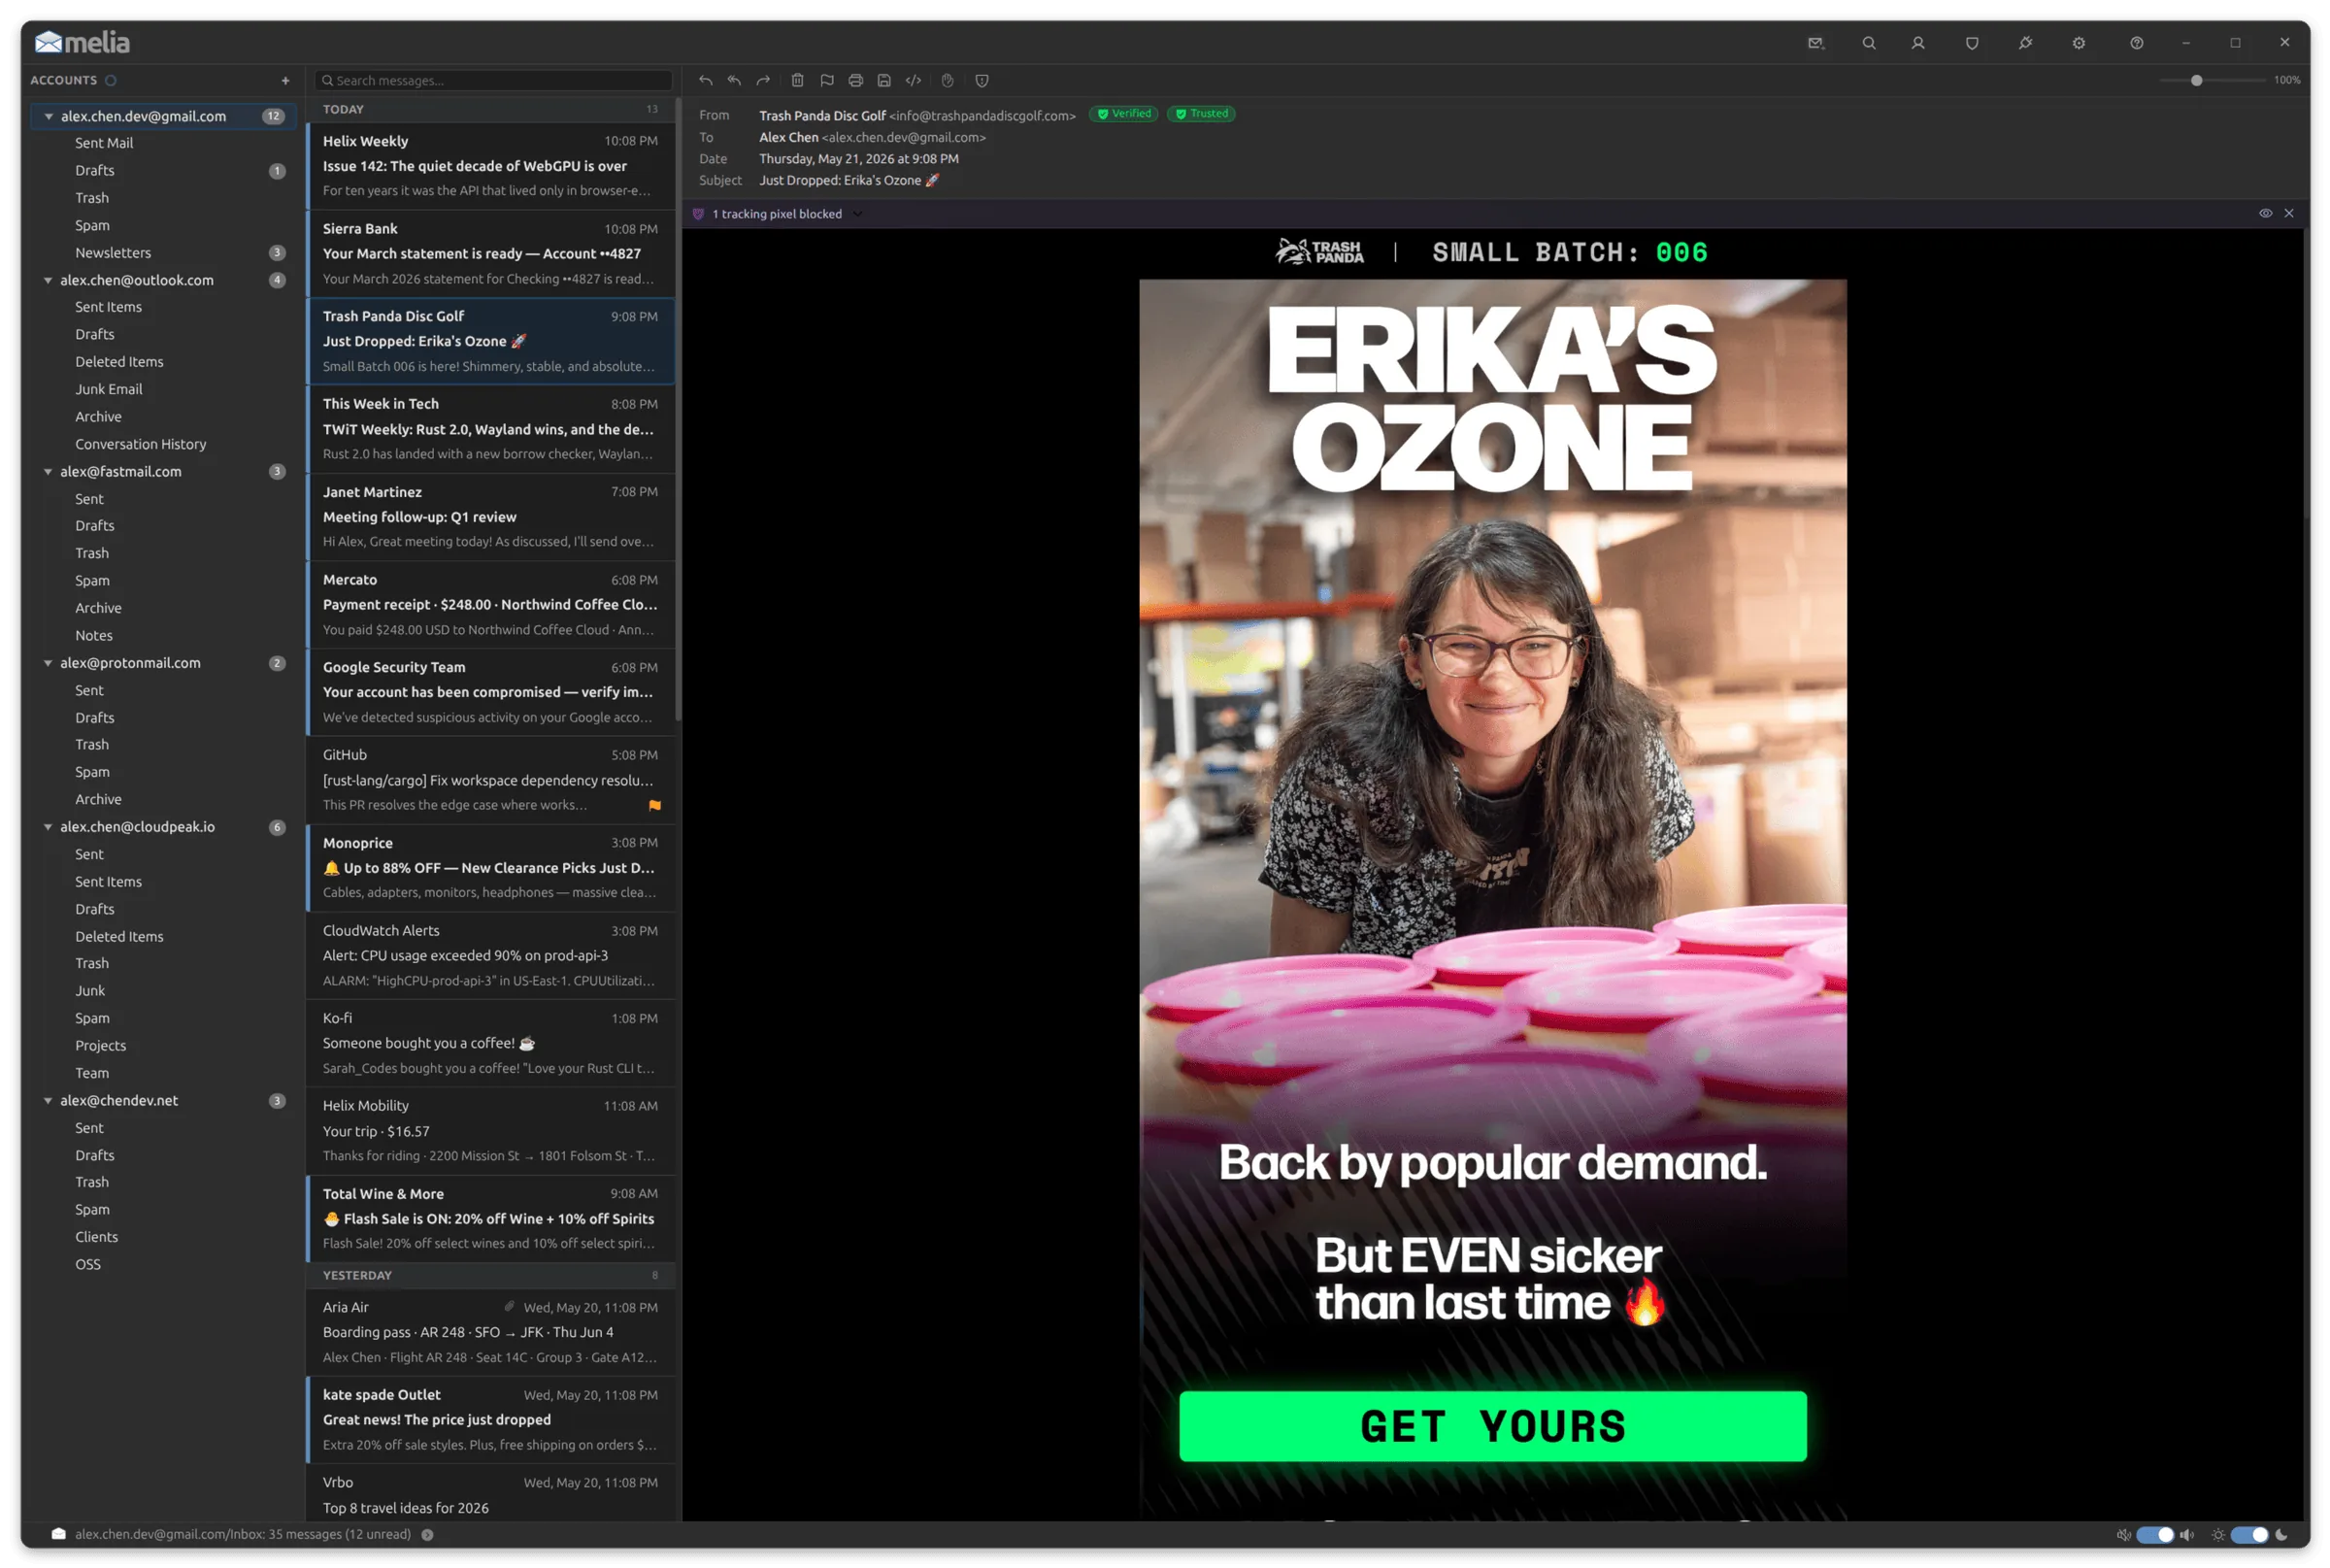Click the moon icon in status bar
Viewport: 2330px width, 1568px height.
[2281, 1534]
